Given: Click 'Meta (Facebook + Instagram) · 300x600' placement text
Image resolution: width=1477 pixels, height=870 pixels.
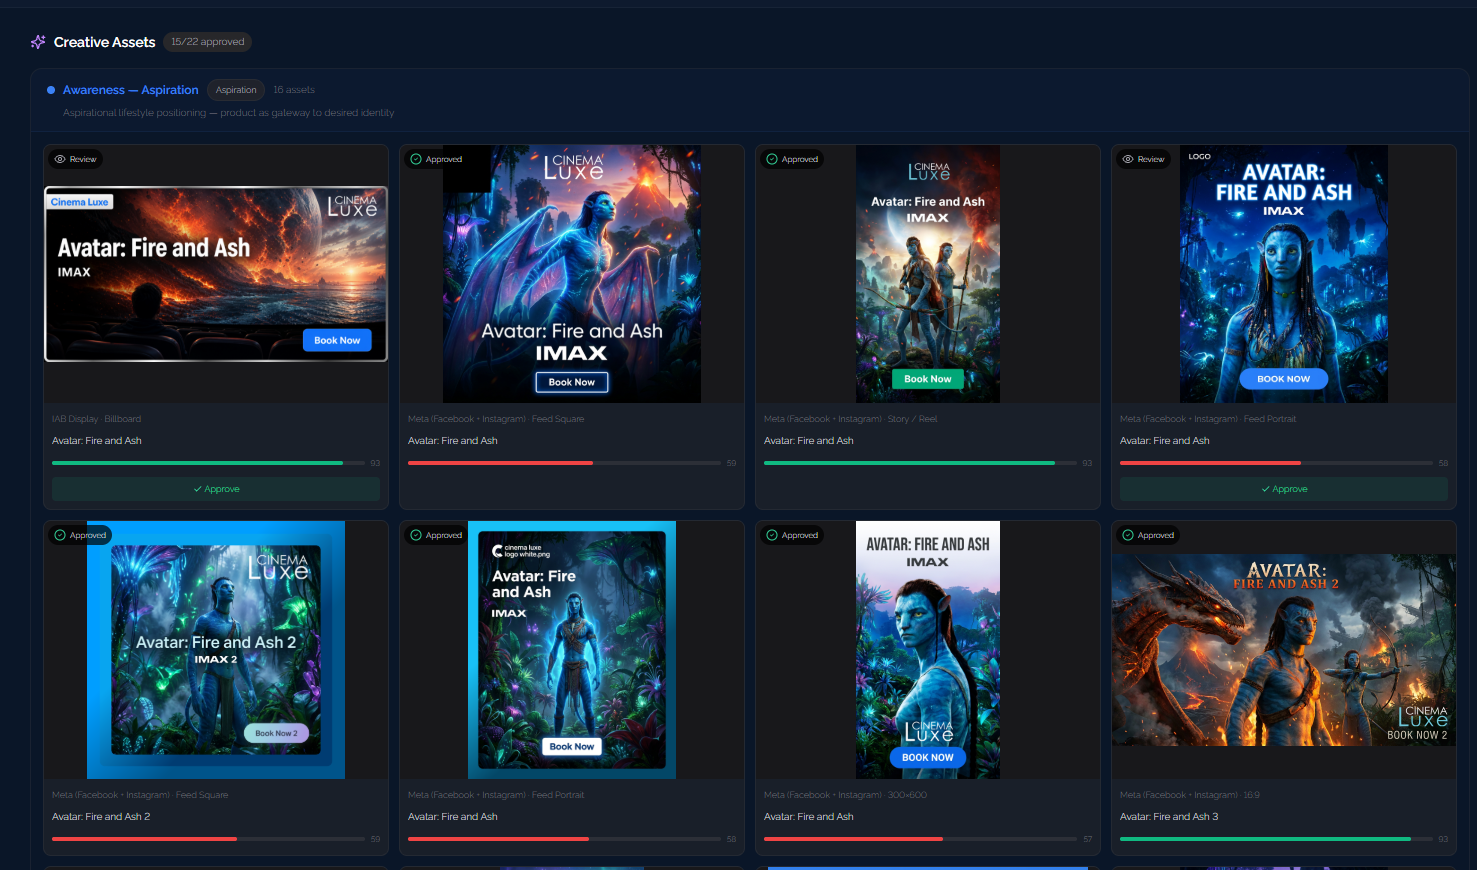Looking at the screenshot, I should click(845, 795).
